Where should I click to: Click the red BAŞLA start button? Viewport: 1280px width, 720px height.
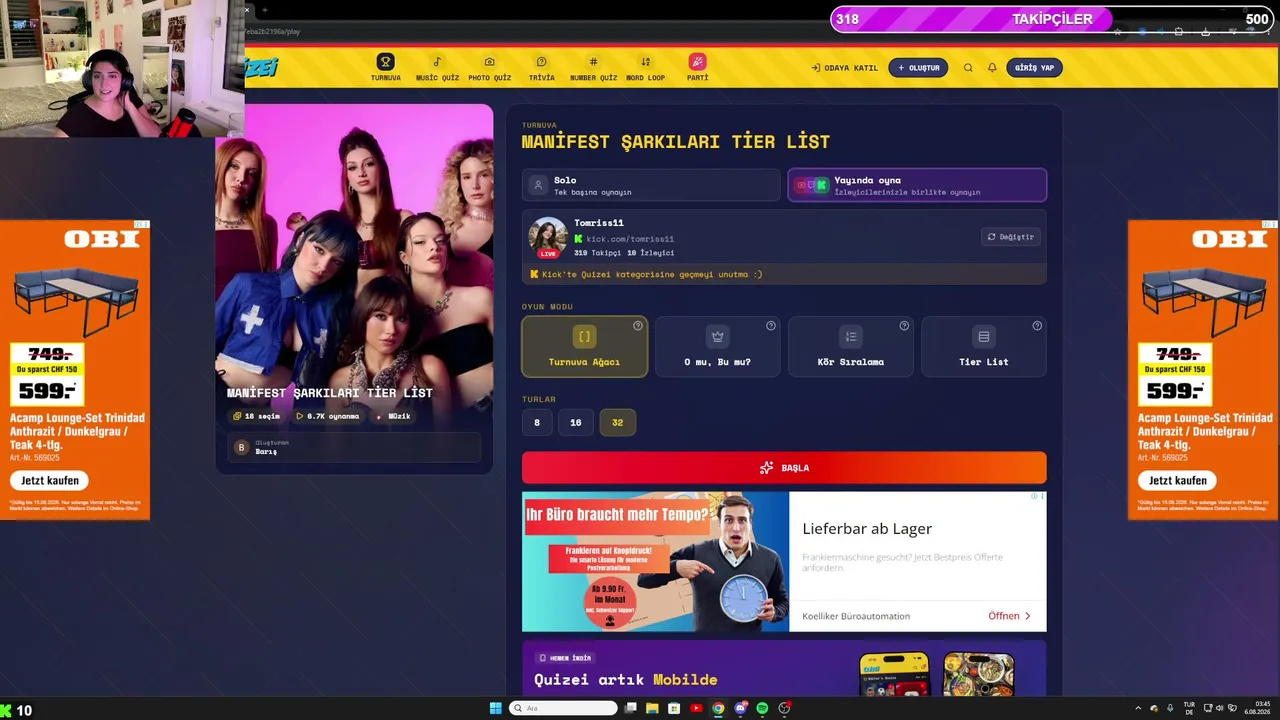pyautogui.click(x=784, y=468)
